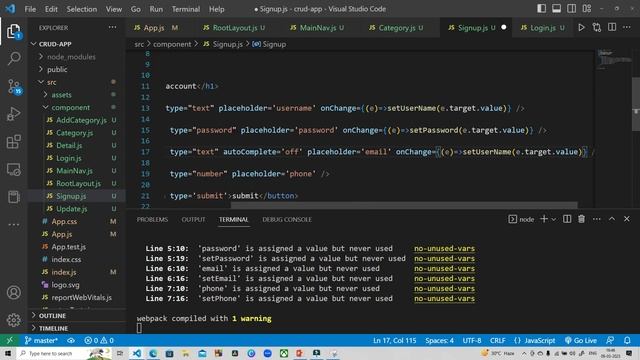Open Source Control view in activity bar
This screenshot has width=640, height=360.
pyautogui.click(x=14, y=86)
